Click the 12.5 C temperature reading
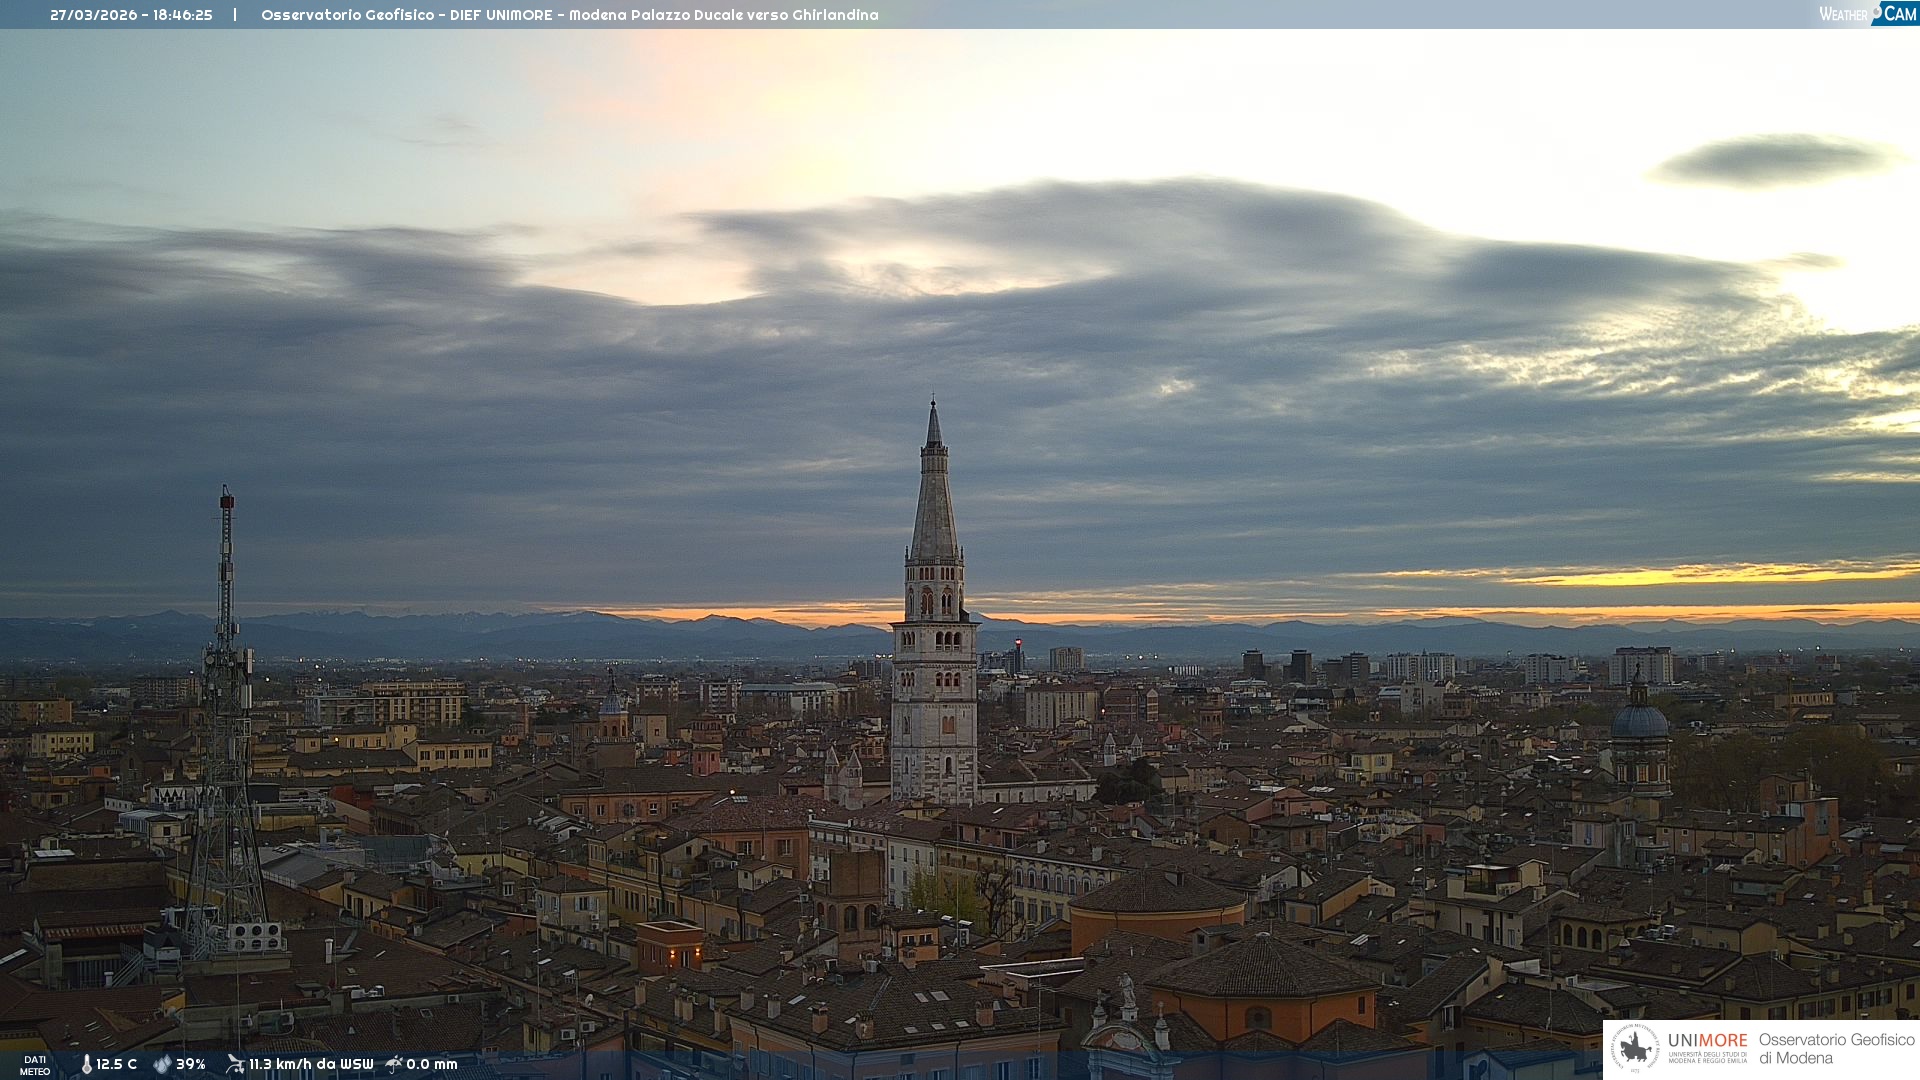1920x1080 pixels. (117, 1064)
